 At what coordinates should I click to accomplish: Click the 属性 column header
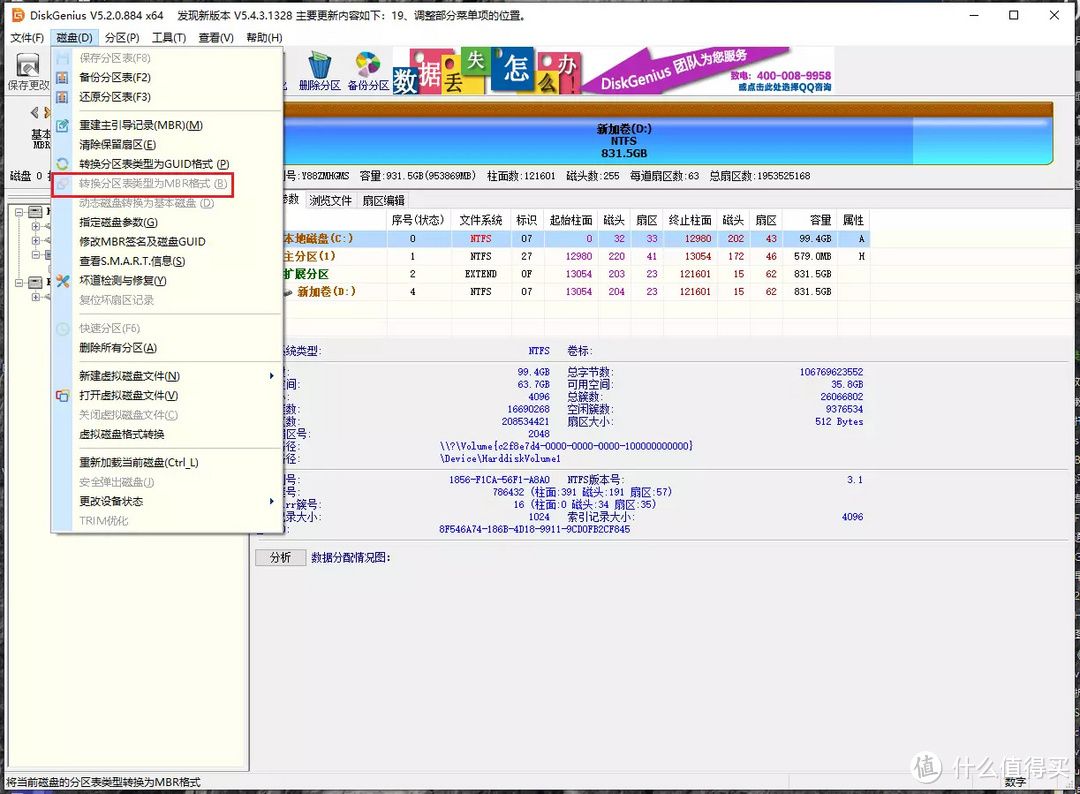(853, 220)
